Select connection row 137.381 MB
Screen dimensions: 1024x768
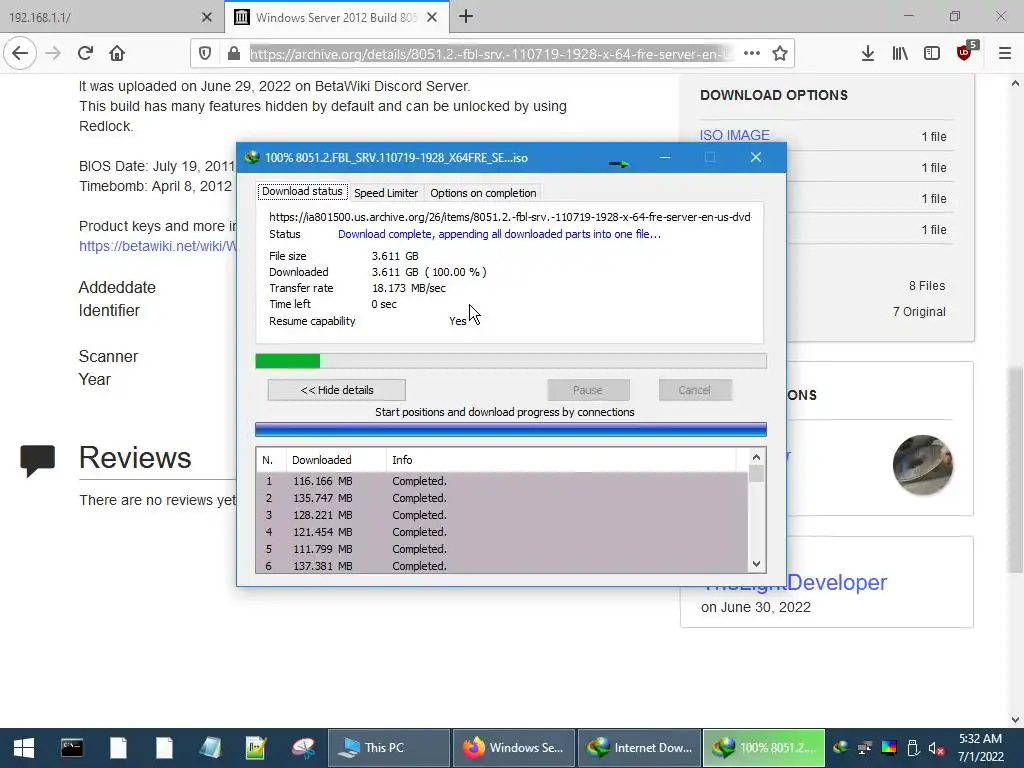[x=502, y=566]
